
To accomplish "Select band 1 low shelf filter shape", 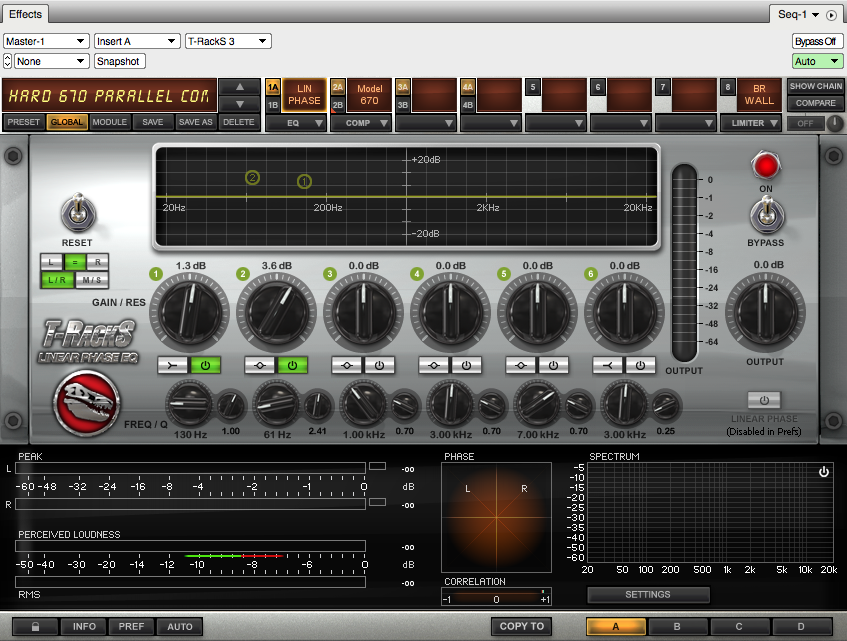I will 172,366.
